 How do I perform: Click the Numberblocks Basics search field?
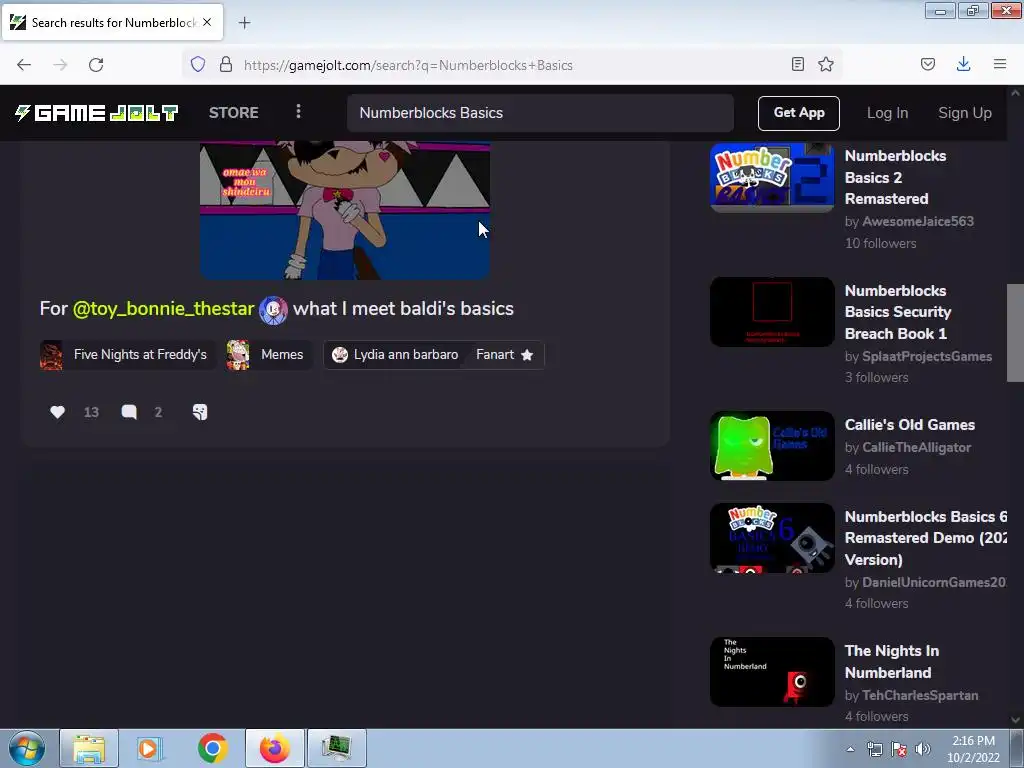(x=540, y=113)
